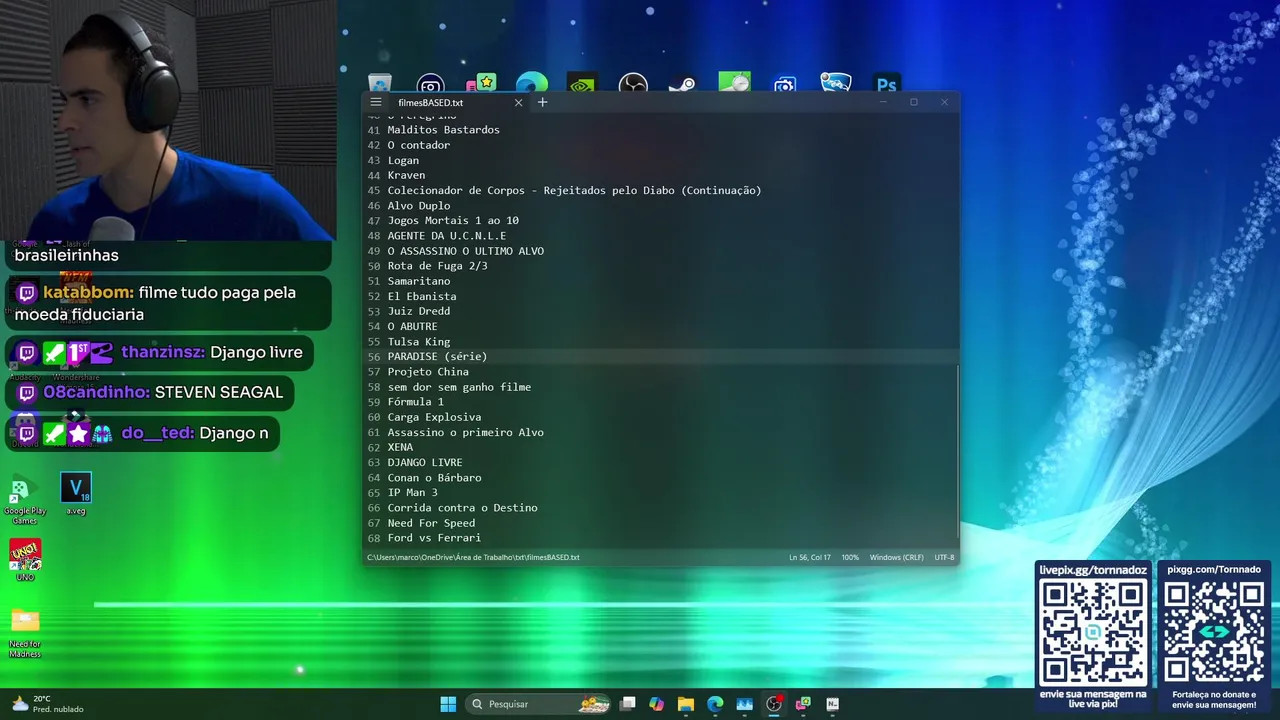Image resolution: width=1280 pixels, height=720 pixels.
Task: Click the file path in the status bar
Action: tap(473, 557)
